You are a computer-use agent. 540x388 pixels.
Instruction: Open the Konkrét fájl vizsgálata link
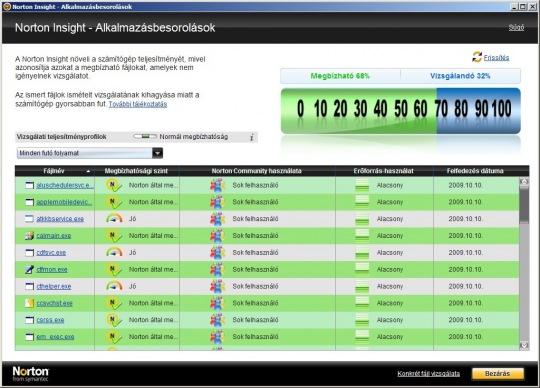click(428, 374)
